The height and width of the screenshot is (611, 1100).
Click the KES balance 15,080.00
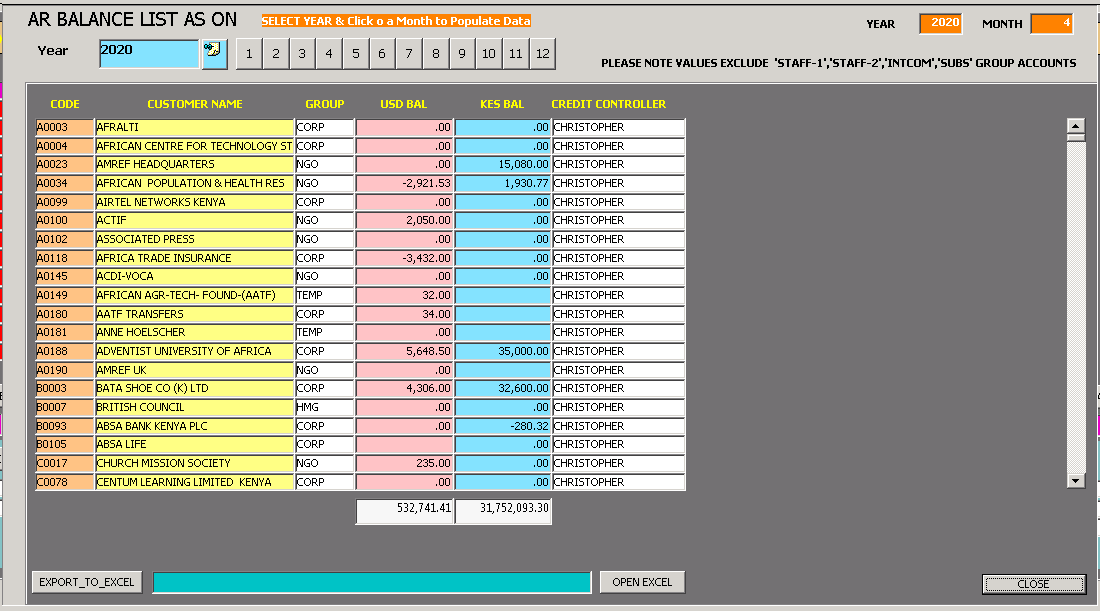pos(502,164)
